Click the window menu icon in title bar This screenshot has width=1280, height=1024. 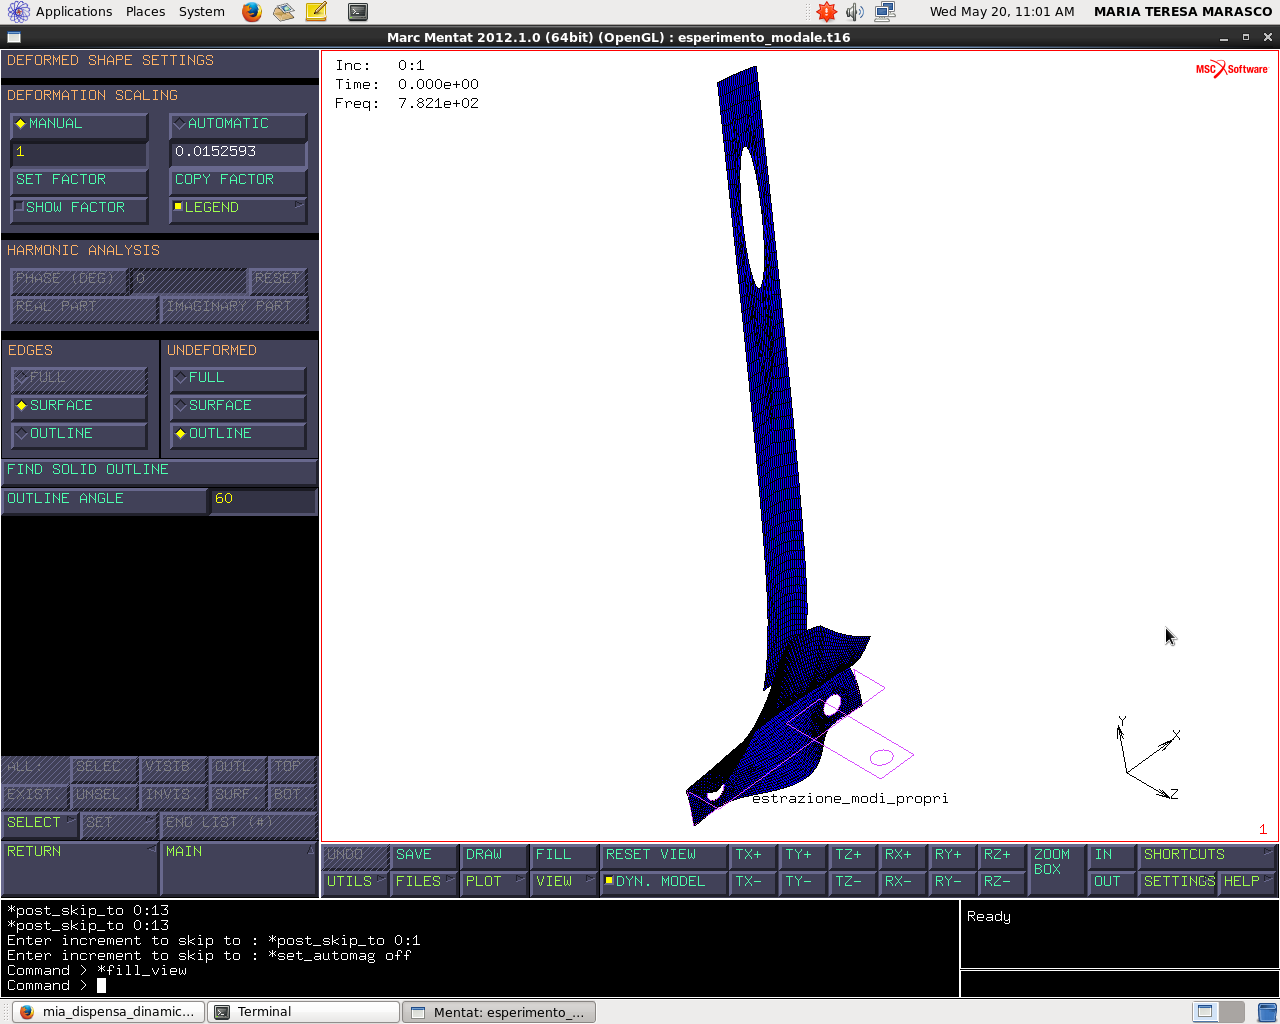tap(13, 37)
